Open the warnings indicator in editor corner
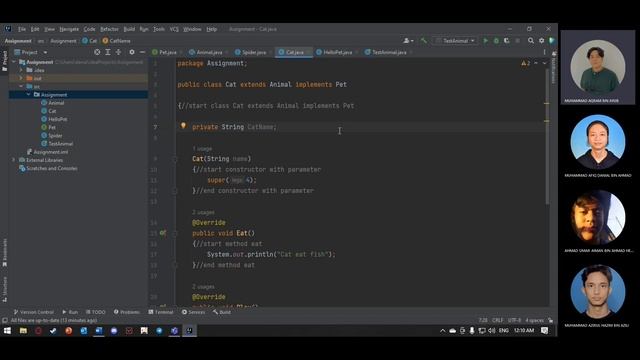This screenshot has height=360, width=640. click(525, 63)
